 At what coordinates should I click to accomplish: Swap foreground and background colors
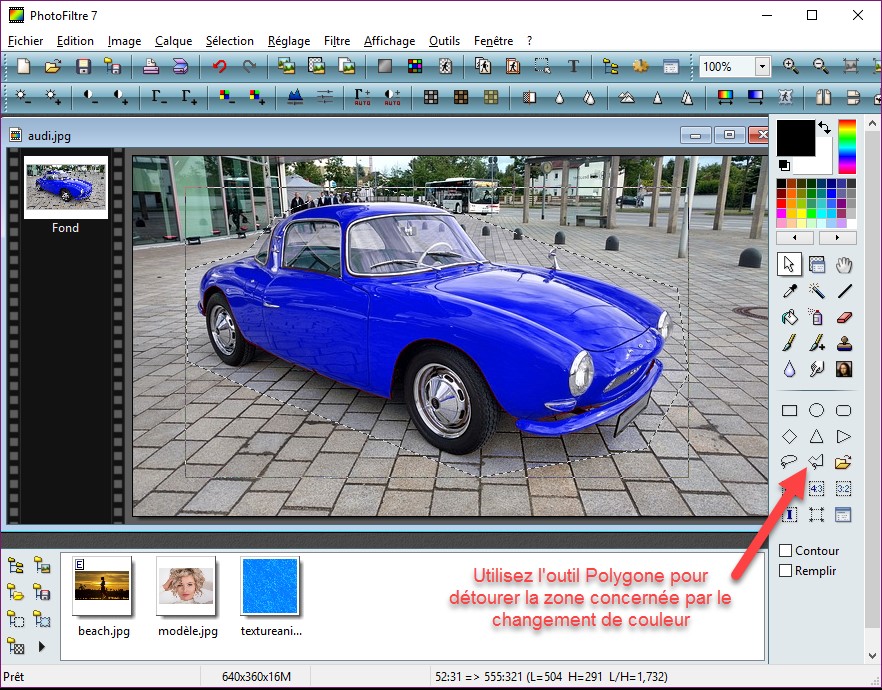[x=824, y=128]
